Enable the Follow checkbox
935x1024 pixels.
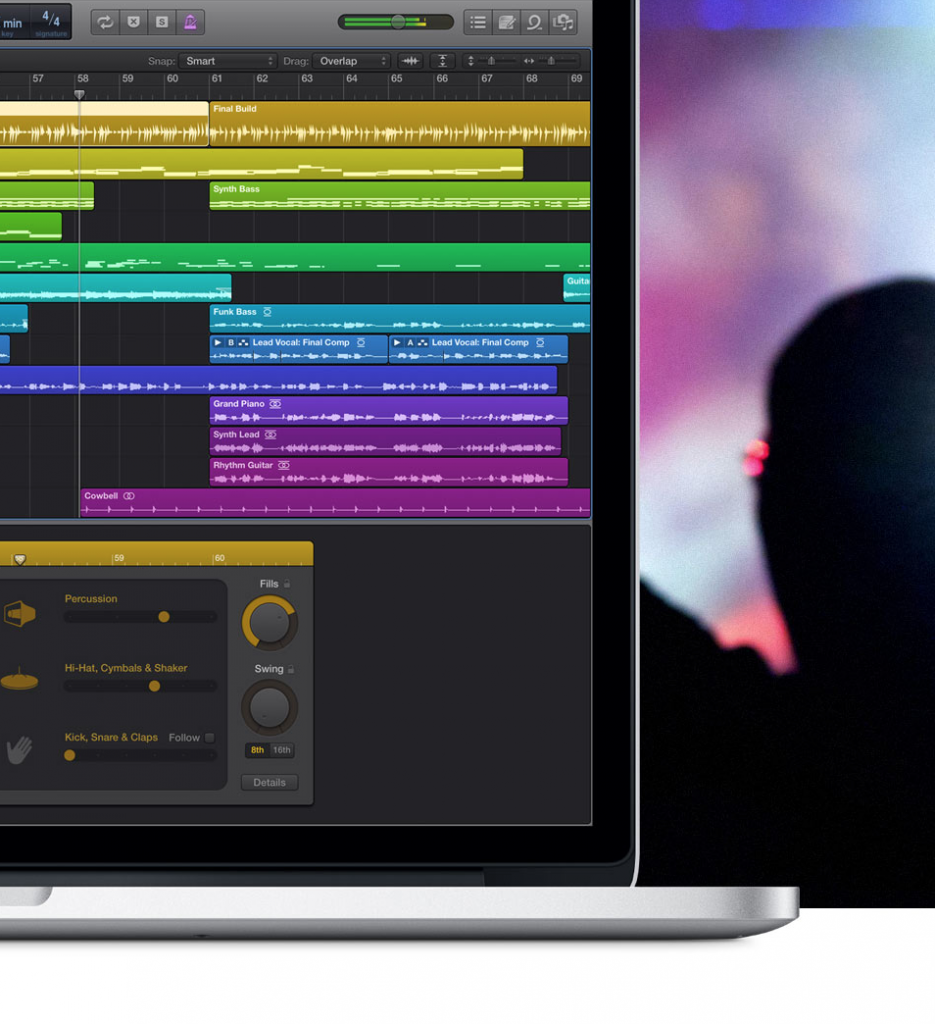[x=210, y=737]
